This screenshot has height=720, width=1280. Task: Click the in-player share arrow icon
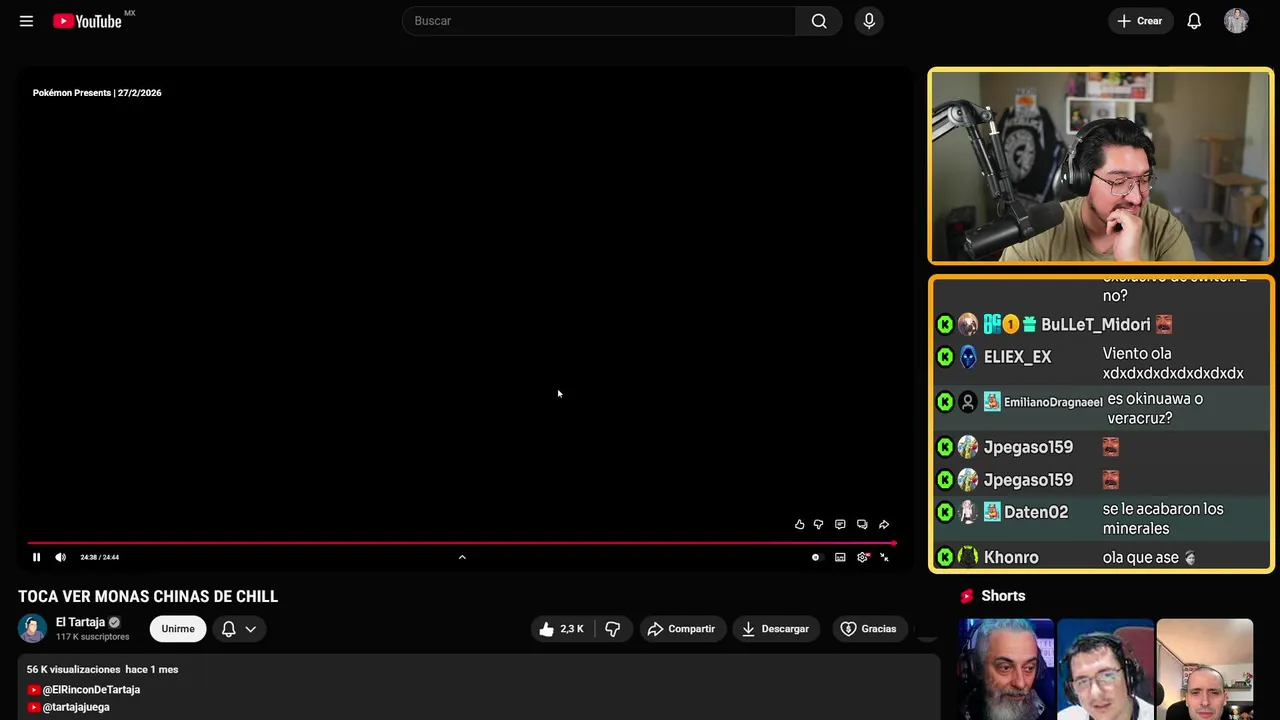(x=884, y=524)
